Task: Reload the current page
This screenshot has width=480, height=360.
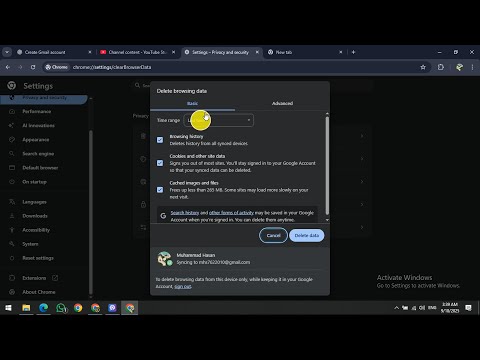Action: coord(33,67)
